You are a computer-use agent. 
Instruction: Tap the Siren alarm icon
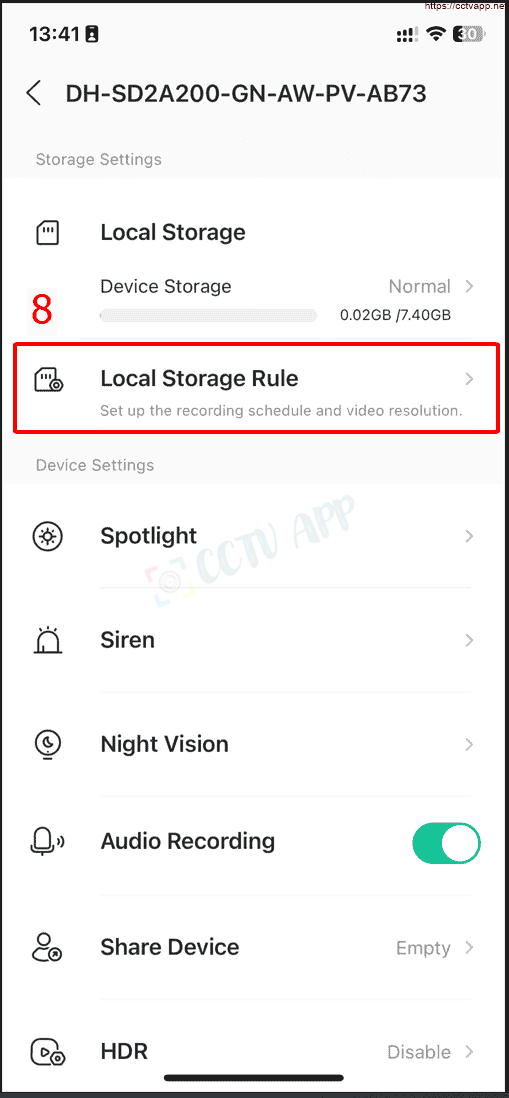tap(48, 640)
